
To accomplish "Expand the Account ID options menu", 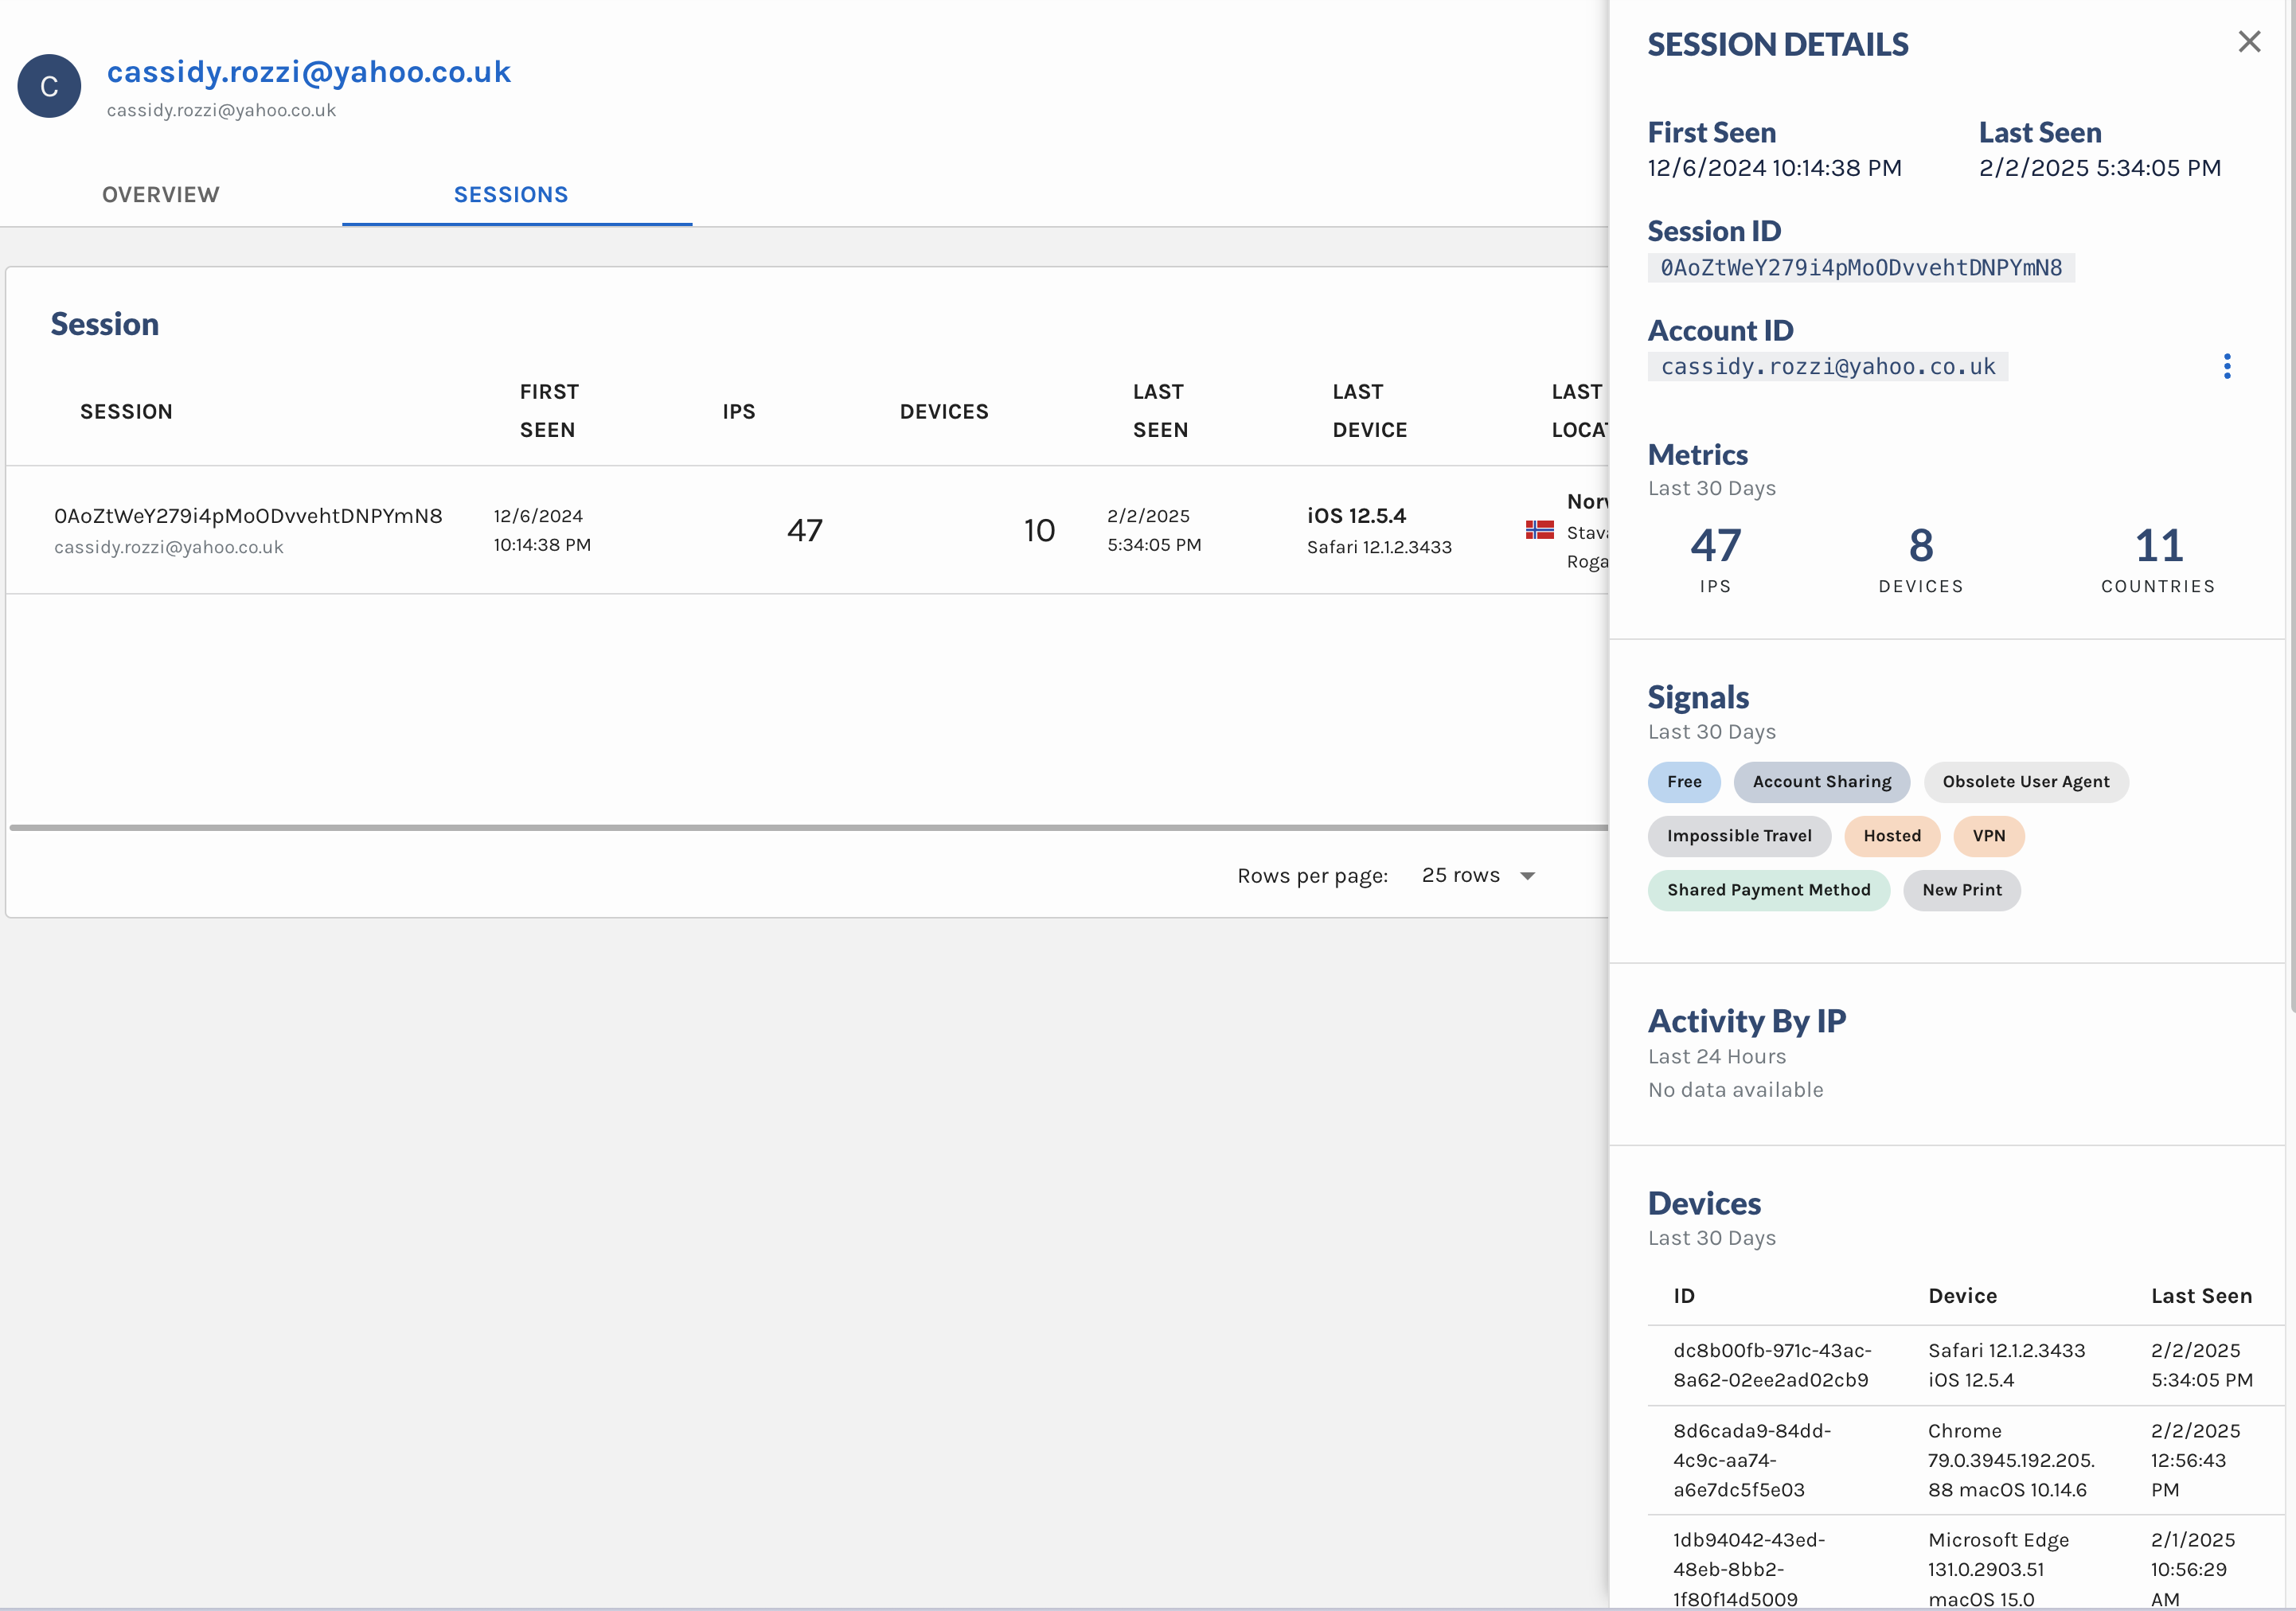I will (2228, 366).
